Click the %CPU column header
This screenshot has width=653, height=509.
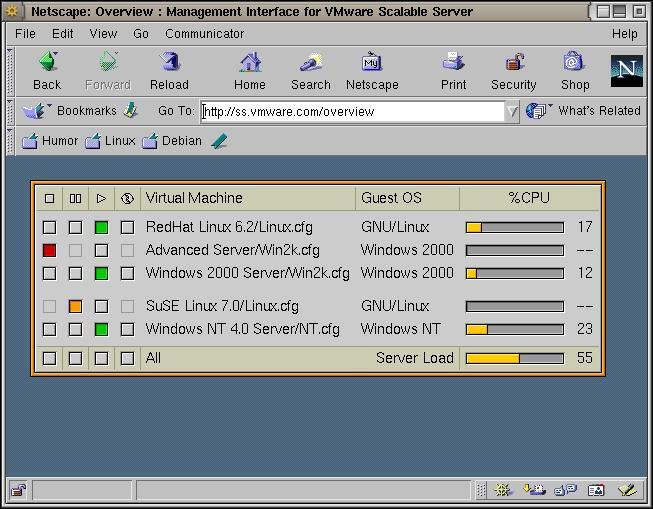(529, 198)
